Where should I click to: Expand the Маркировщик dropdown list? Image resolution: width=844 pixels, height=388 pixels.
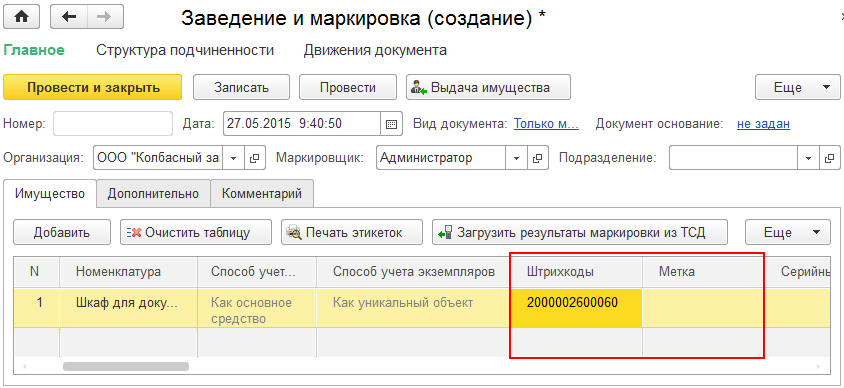click(x=517, y=158)
